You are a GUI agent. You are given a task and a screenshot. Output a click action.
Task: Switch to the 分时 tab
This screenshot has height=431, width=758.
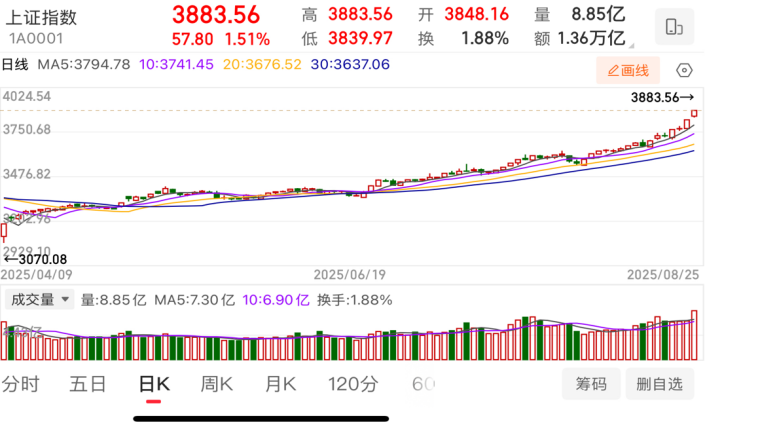click(x=21, y=384)
